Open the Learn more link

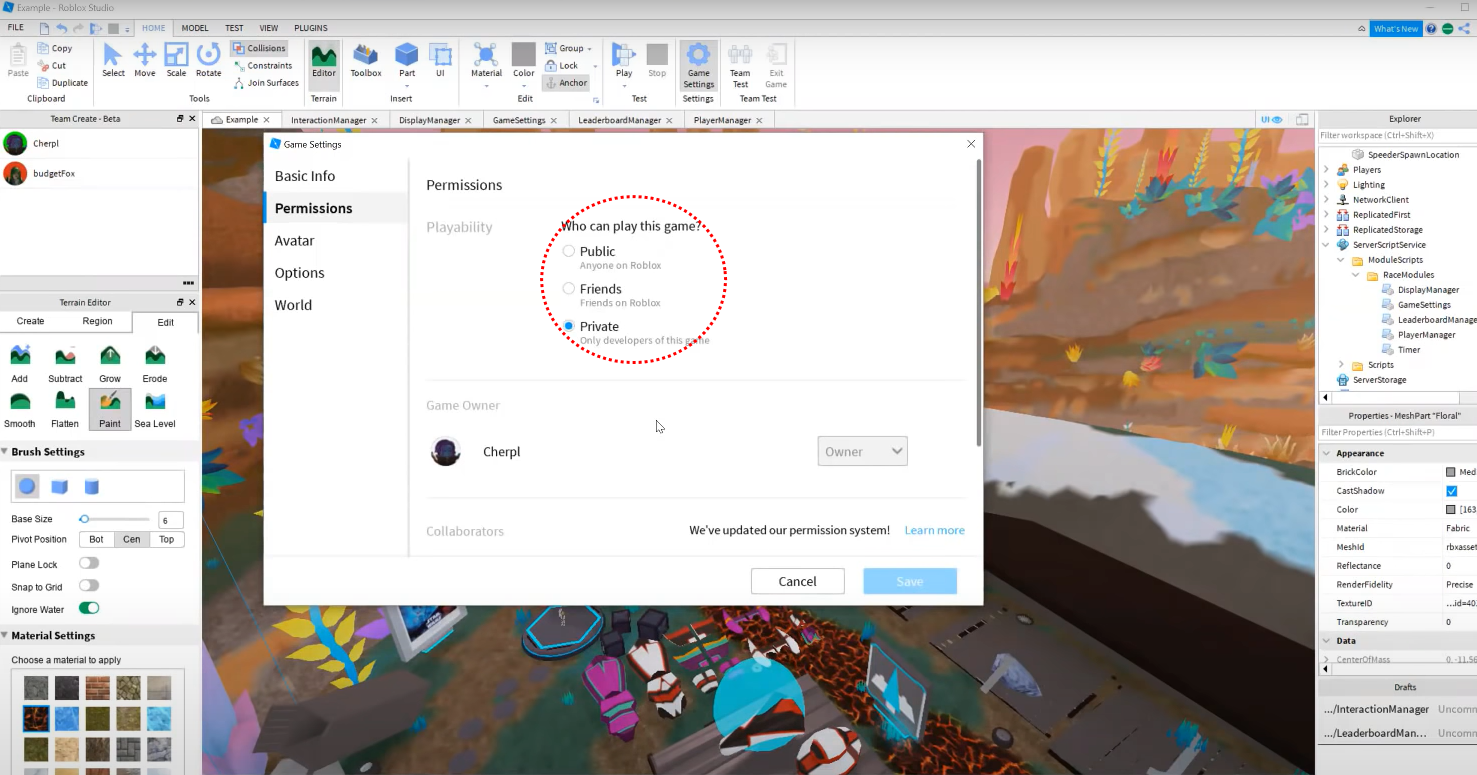(x=934, y=530)
